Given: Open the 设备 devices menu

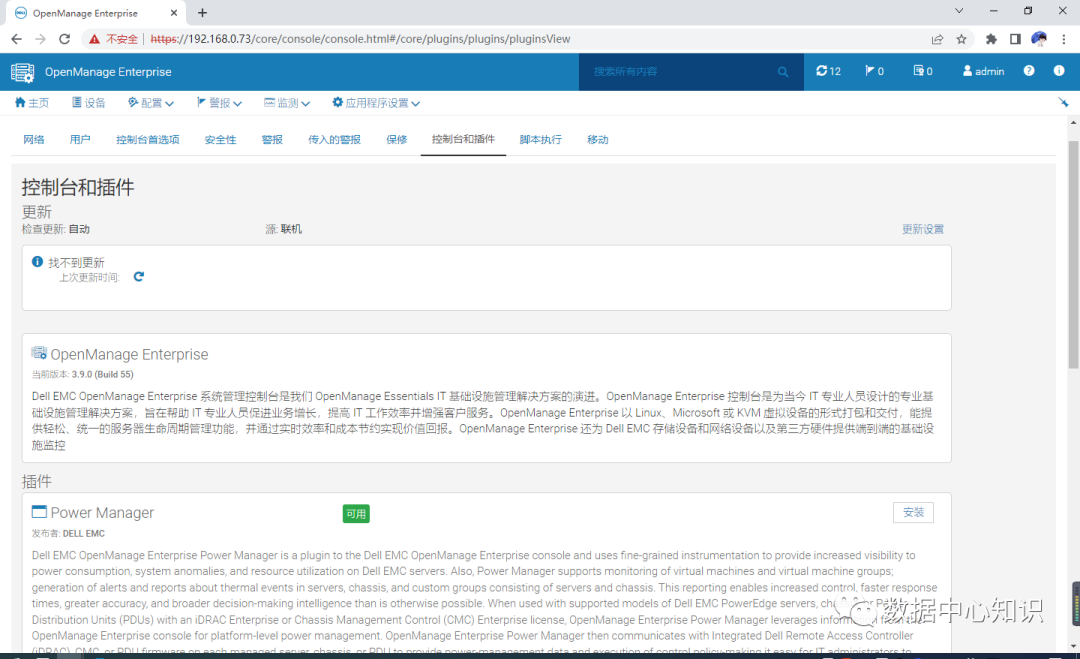Looking at the screenshot, I should 88,103.
